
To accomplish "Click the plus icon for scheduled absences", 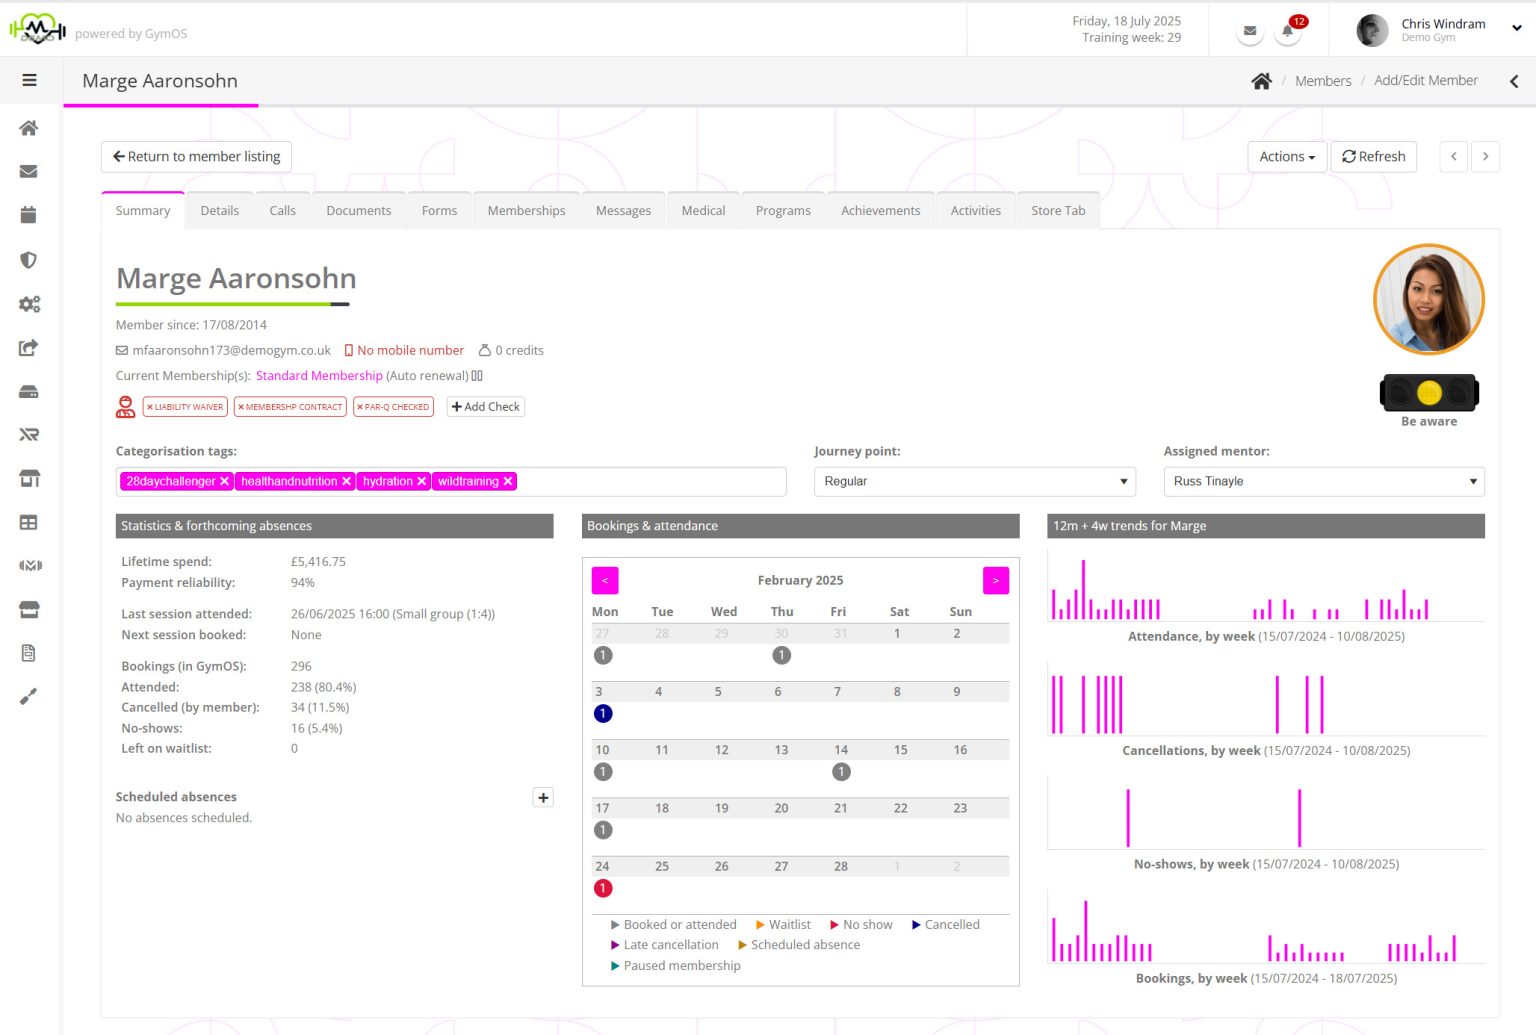I will [543, 798].
